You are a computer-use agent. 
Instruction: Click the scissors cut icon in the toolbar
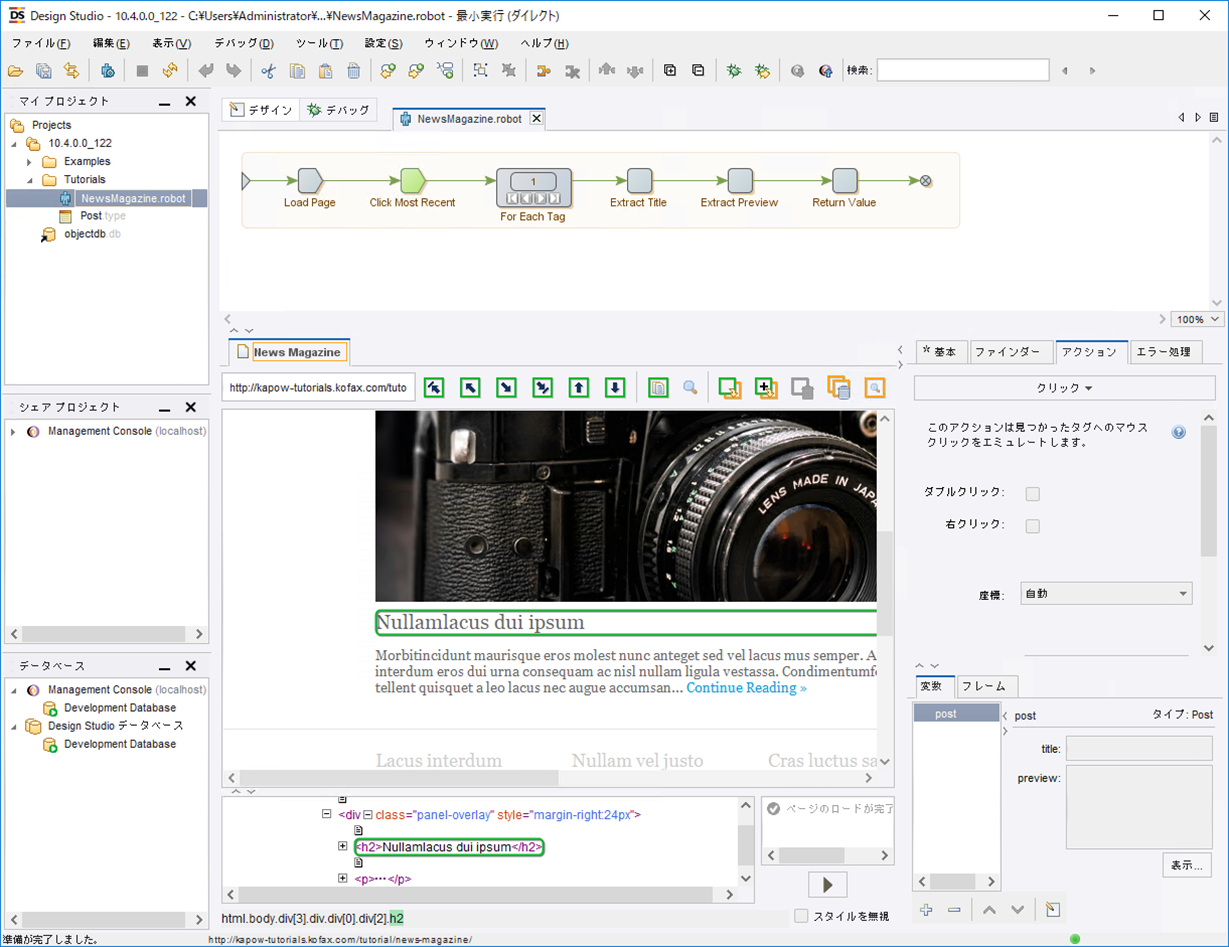point(268,71)
